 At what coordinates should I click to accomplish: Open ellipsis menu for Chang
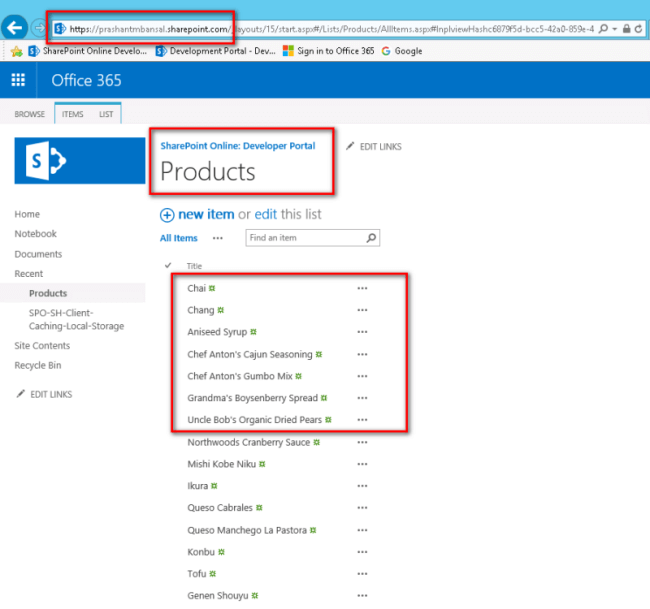coord(362,310)
